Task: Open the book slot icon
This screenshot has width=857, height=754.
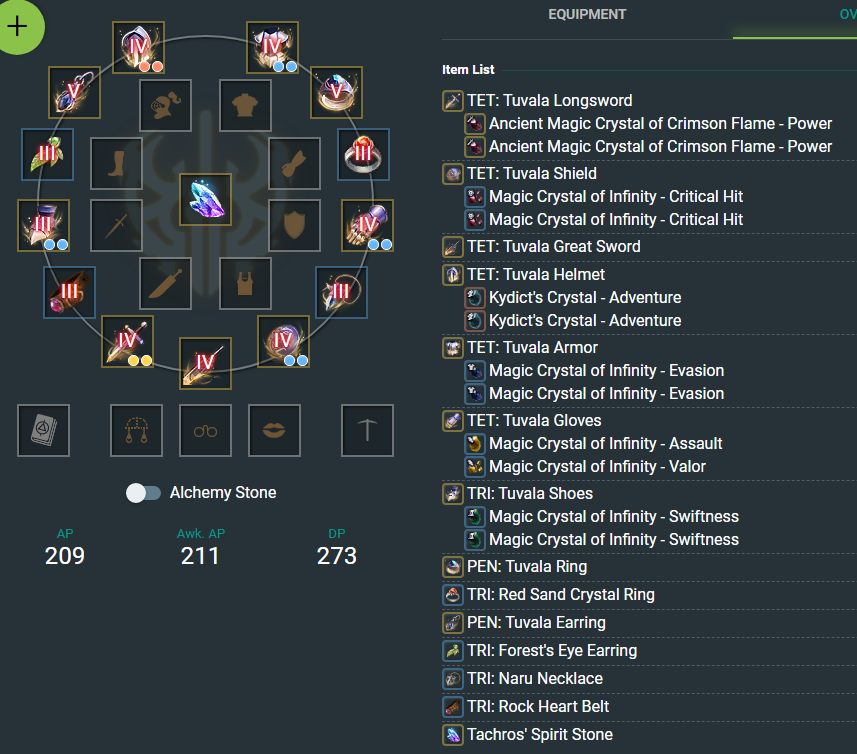Action: [43, 431]
